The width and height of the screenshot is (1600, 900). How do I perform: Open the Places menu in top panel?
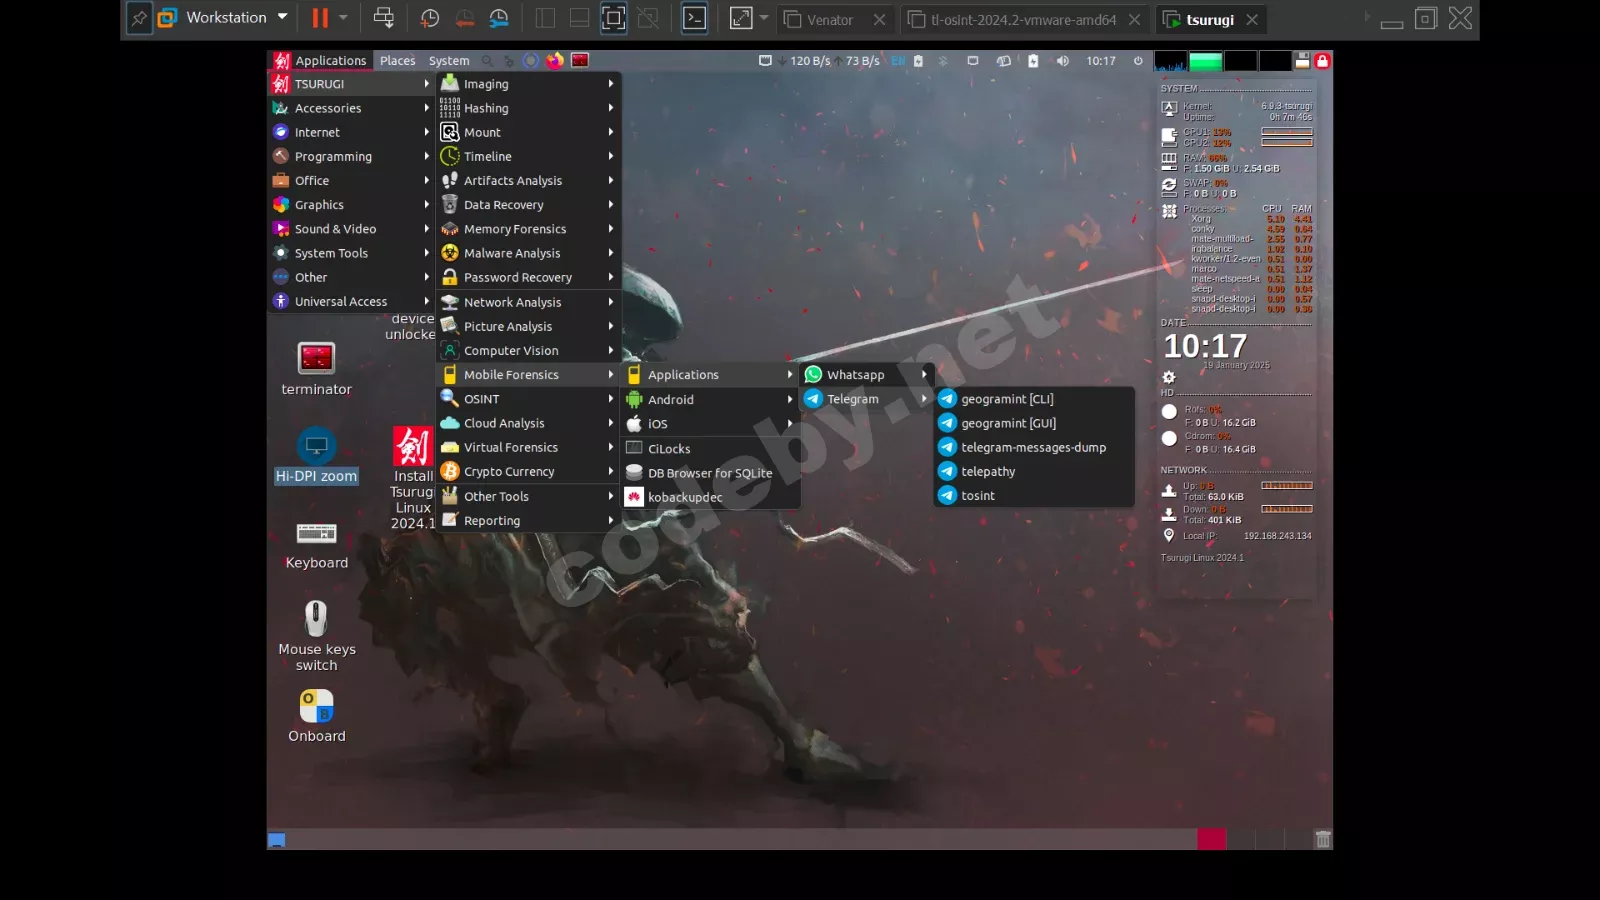(397, 61)
